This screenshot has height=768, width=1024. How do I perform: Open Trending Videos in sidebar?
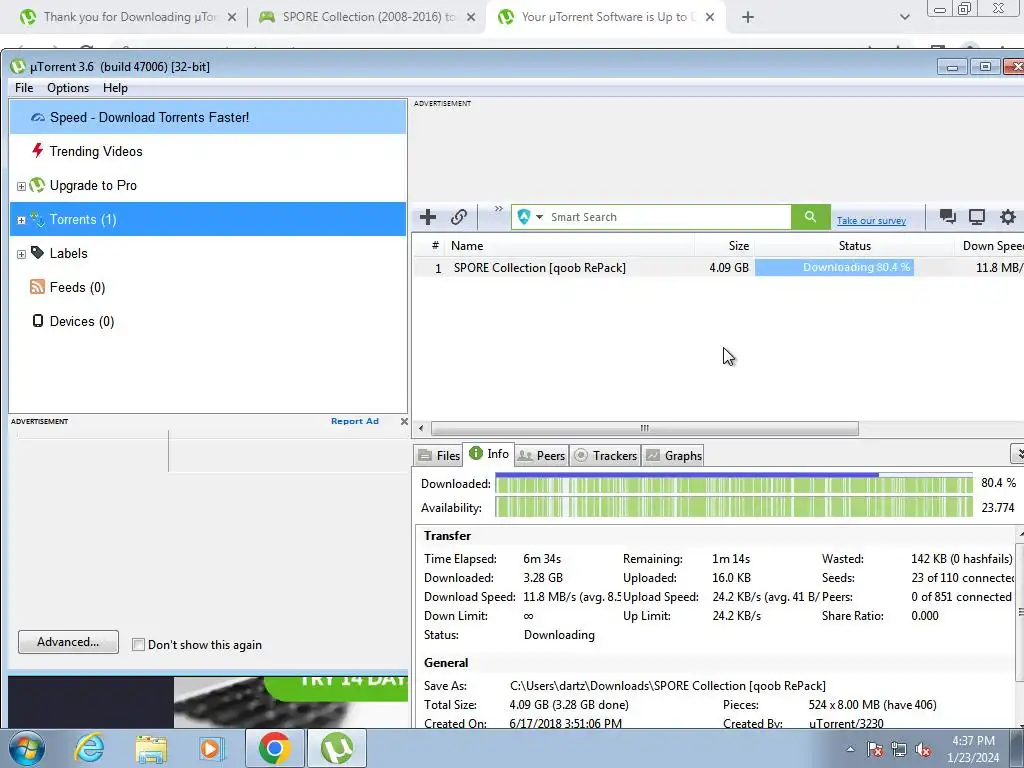coord(208,152)
